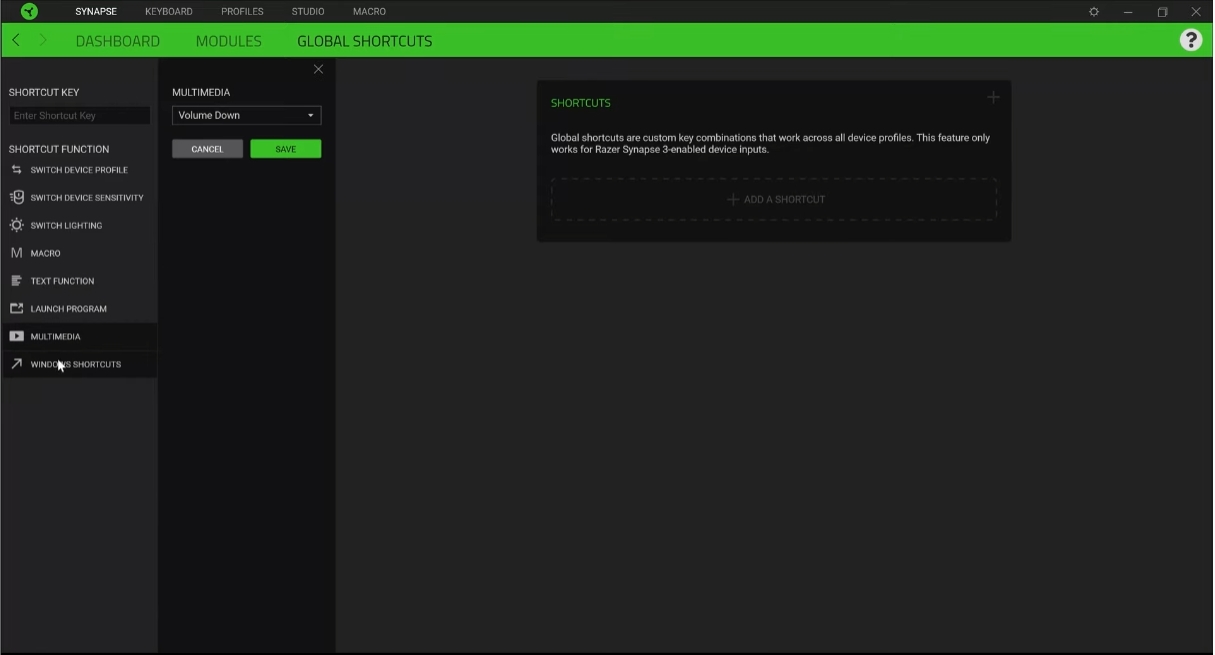
Task: Click the Windows Shortcuts arrow icon
Action: 16,364
